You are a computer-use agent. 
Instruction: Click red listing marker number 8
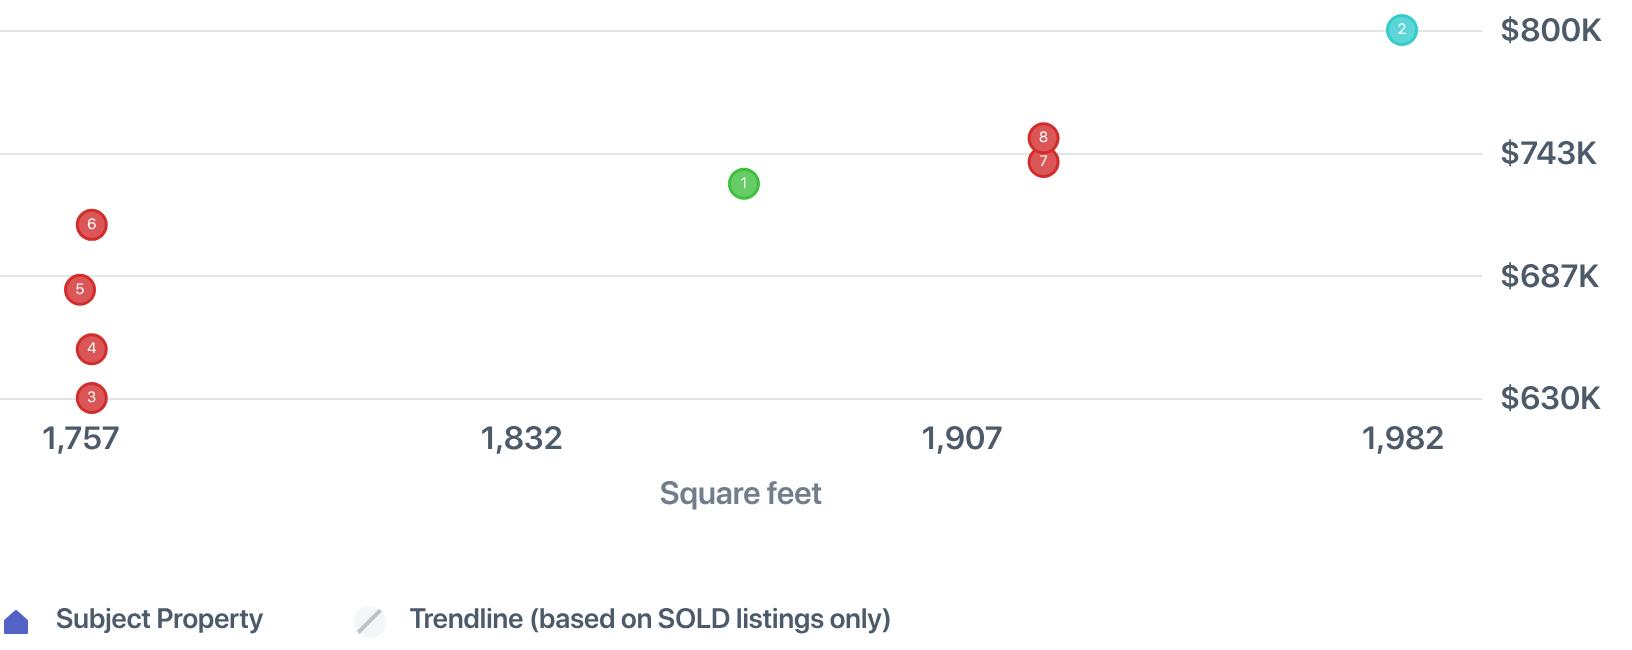[x=1043, y=136]
